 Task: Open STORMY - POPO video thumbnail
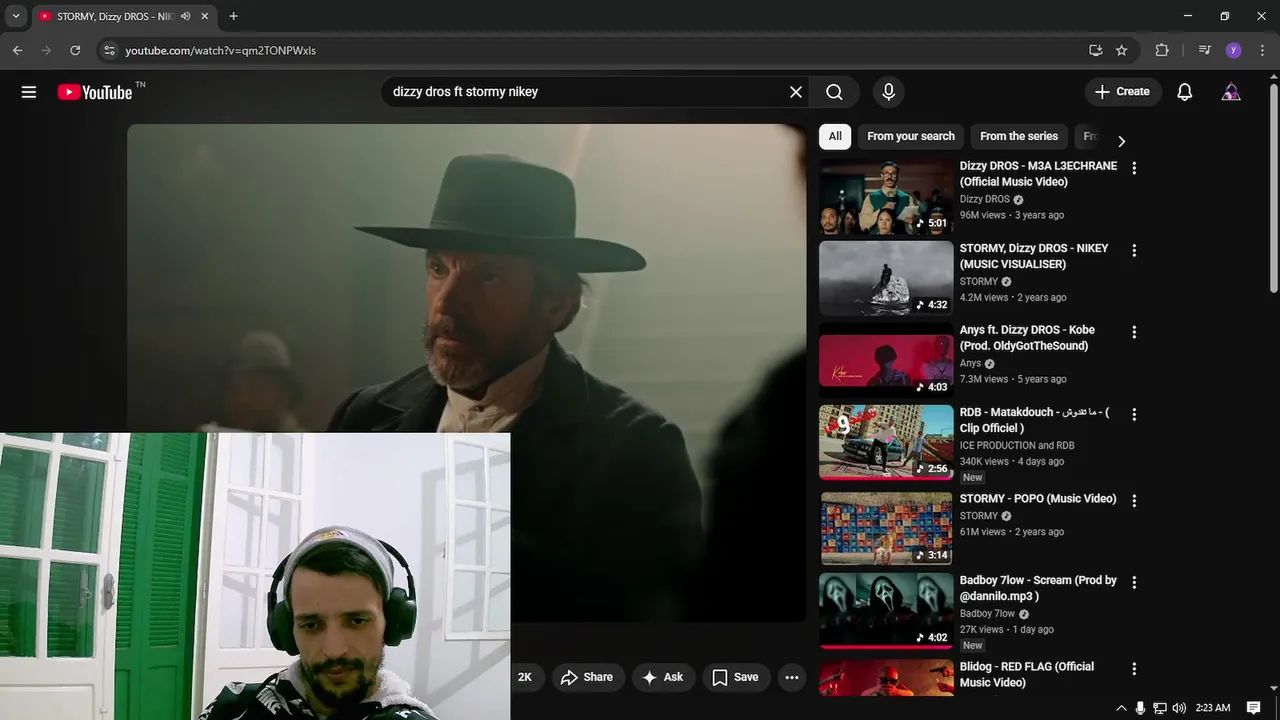click(886, 529)
